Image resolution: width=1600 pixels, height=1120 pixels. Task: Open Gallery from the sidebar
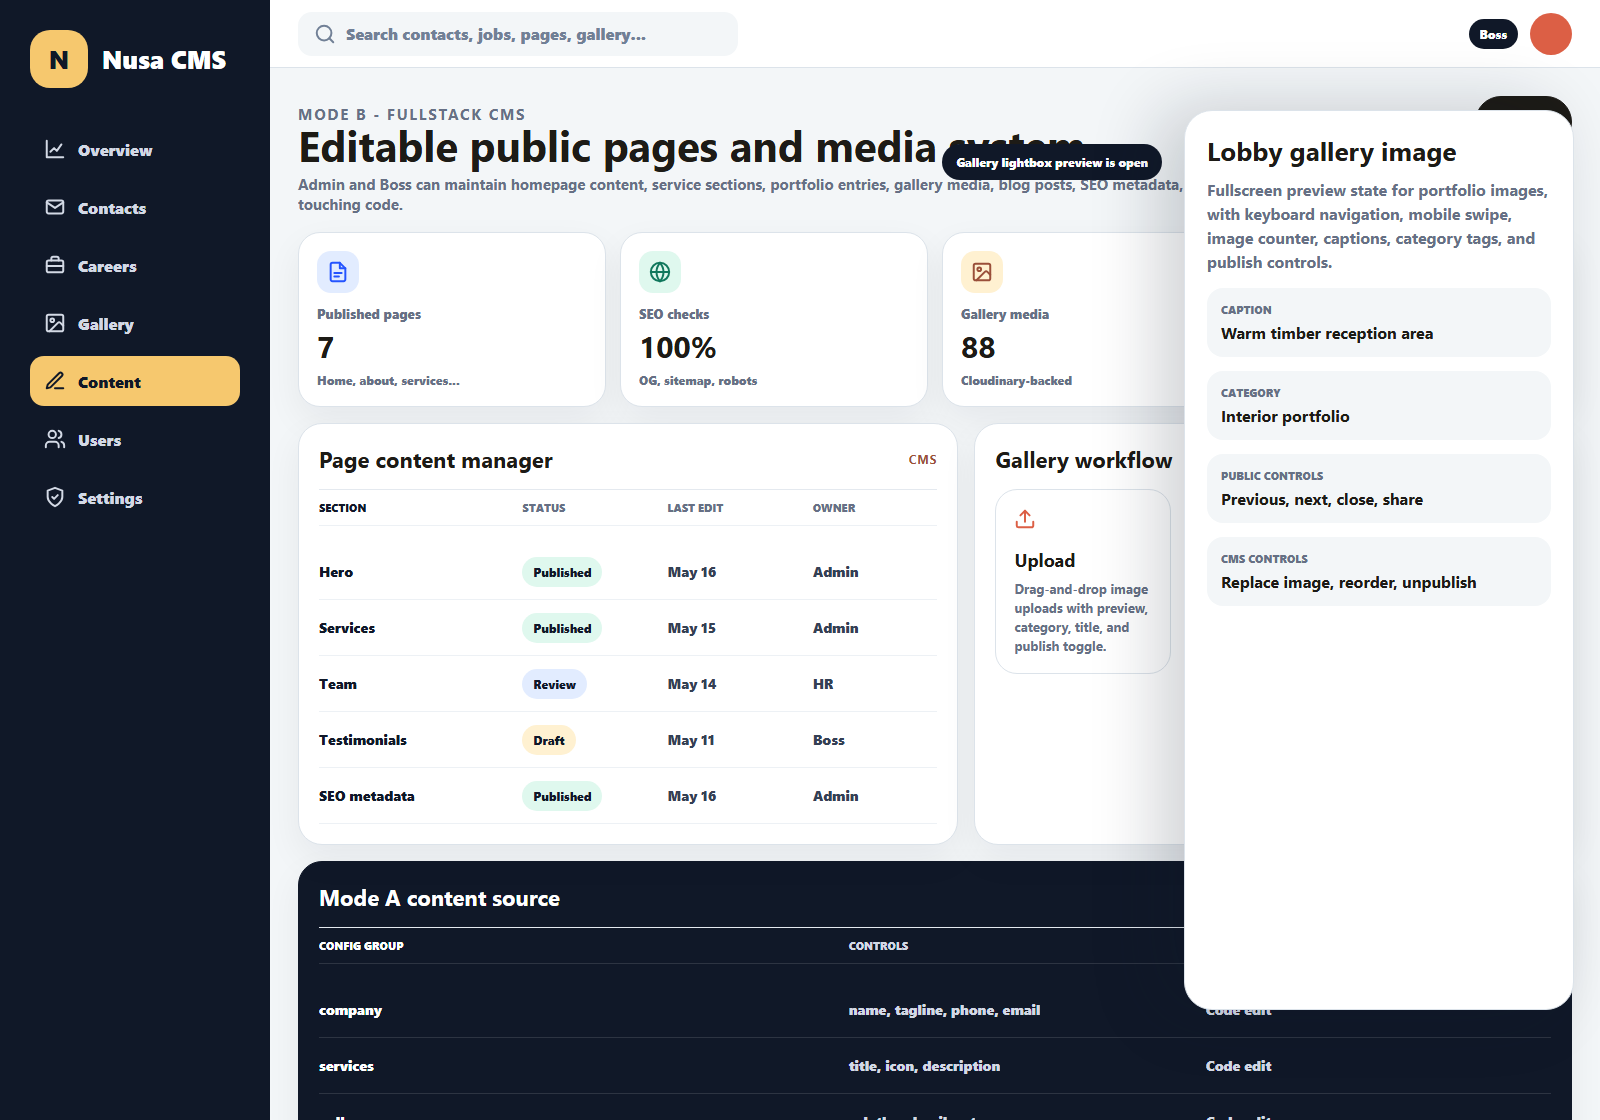coord(135,324)
